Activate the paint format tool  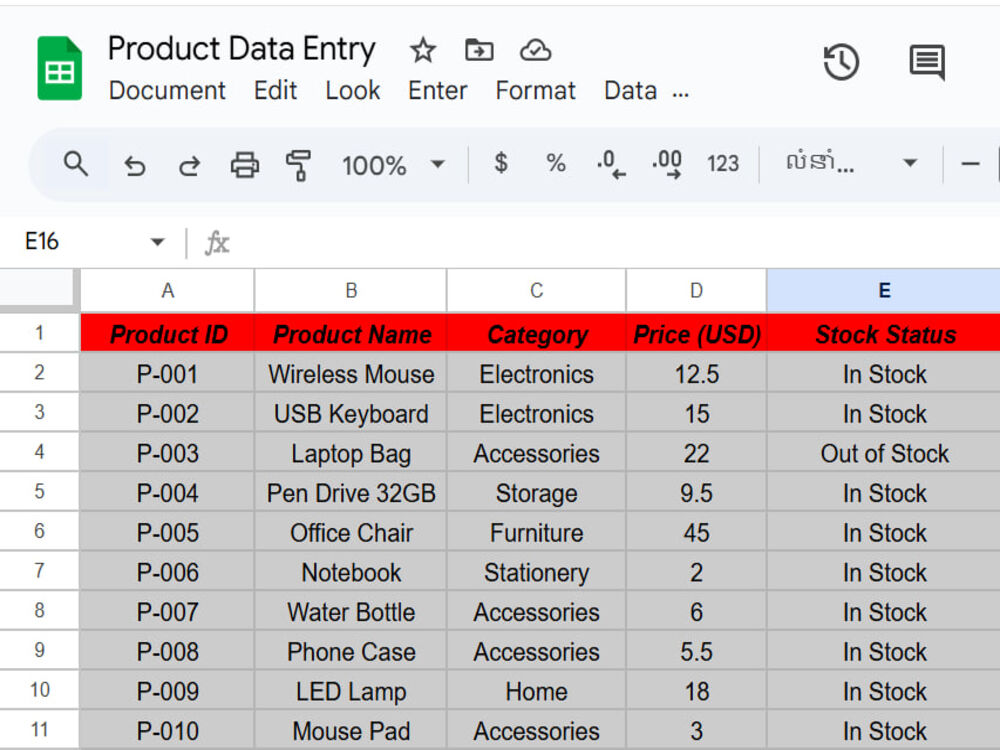(x=298, y=165)
